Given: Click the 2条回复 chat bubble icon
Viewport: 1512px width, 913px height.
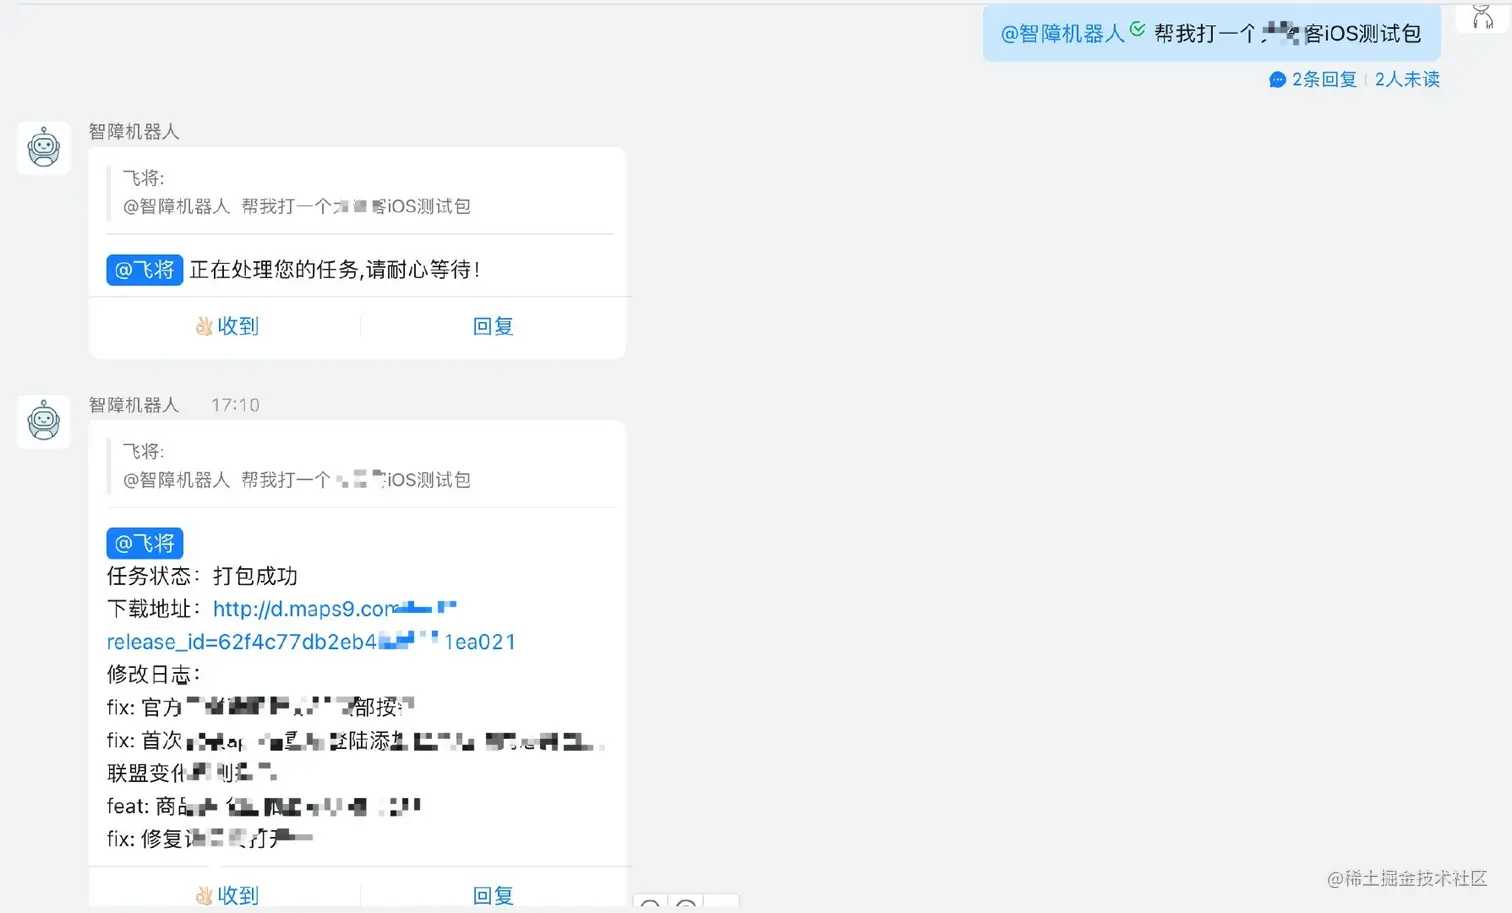Looking at the screenshot, I should pos(1277,80).
